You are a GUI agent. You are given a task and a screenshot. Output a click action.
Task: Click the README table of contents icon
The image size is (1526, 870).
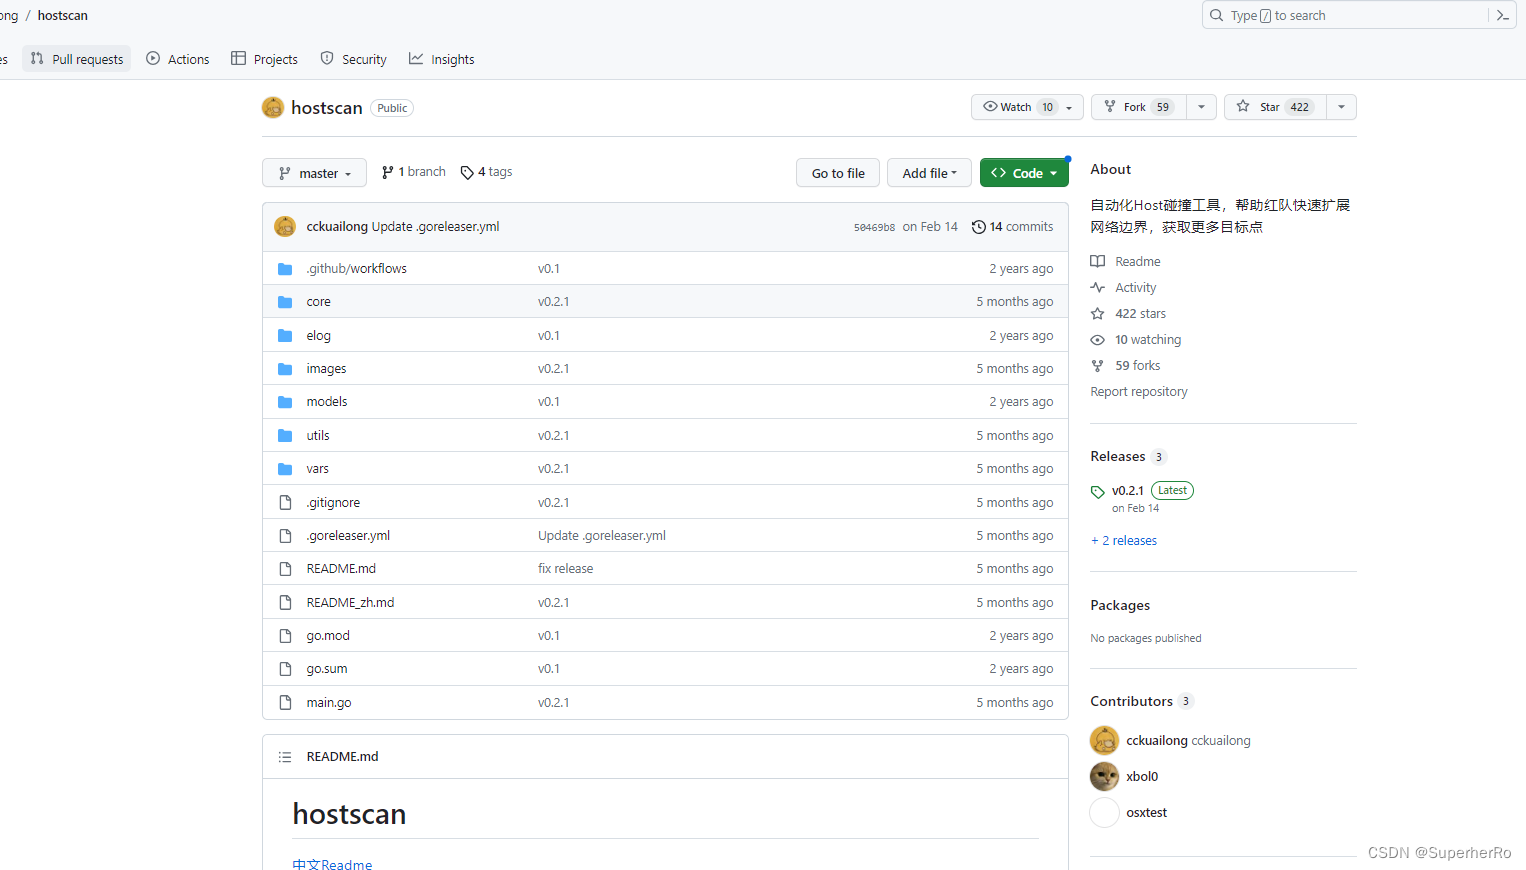[285, 756]
